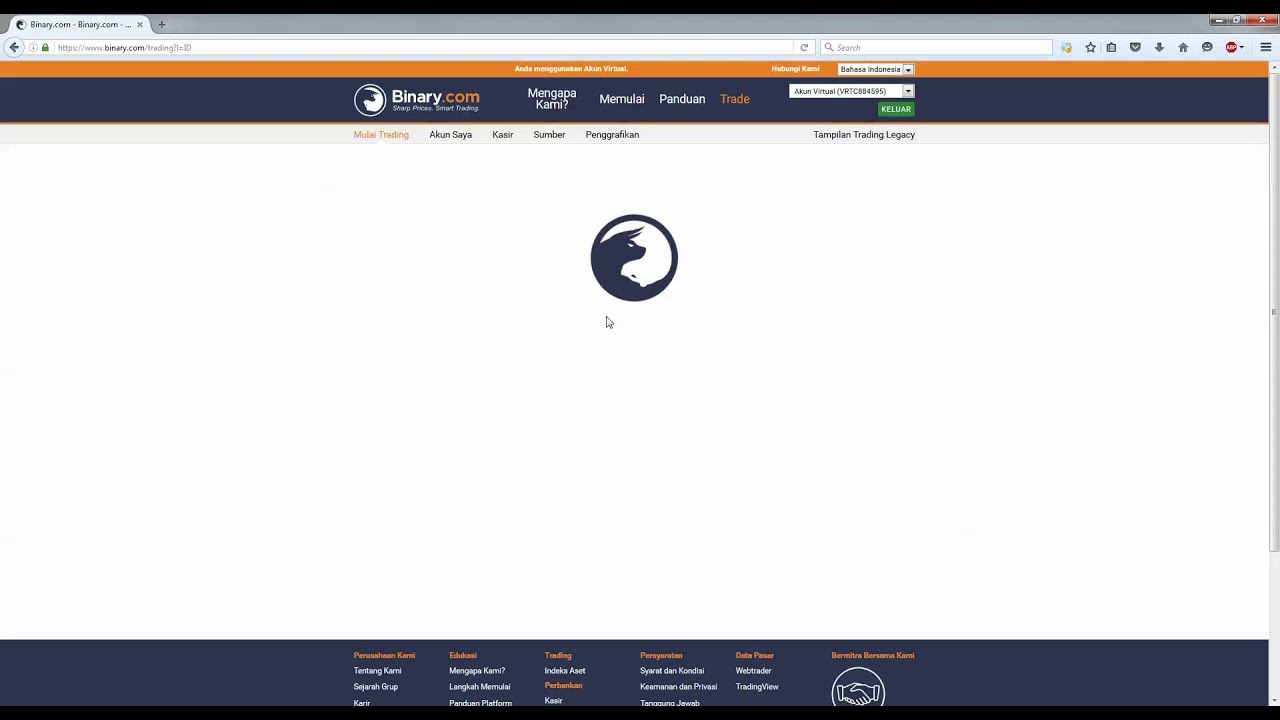Click the green padlock security icon
This screenshot has height=720, width=1280.
coord(45,47)
